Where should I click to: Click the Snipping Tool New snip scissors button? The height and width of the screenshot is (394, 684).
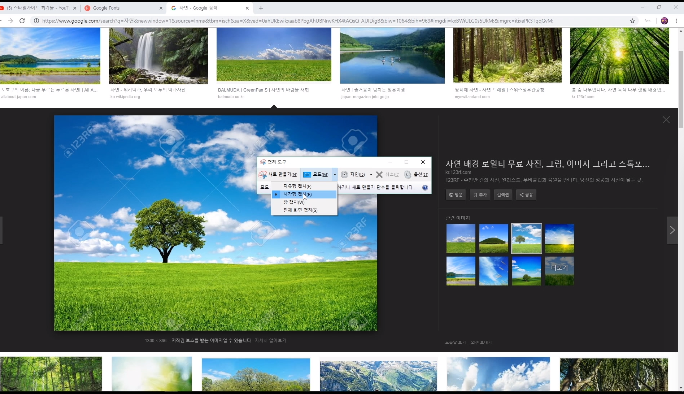(x=278, y=175)
